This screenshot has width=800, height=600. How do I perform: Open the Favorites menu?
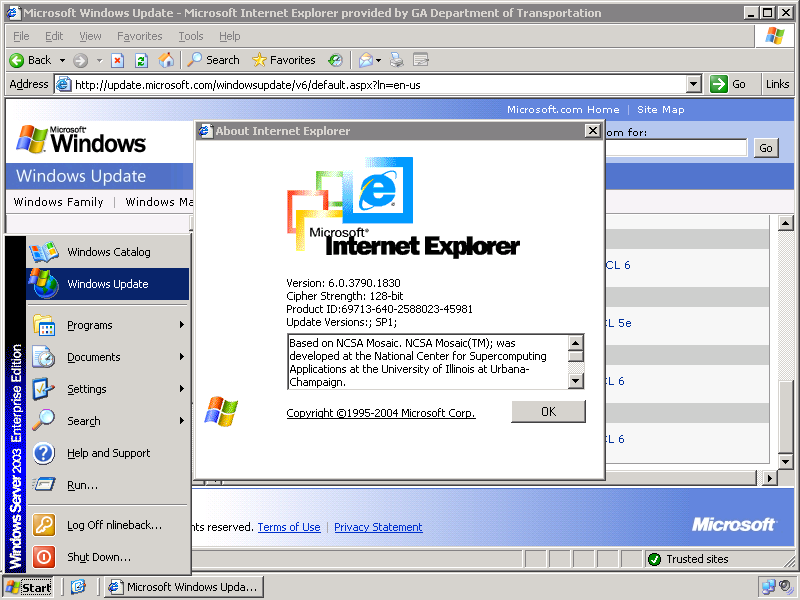tap(139, 36)
